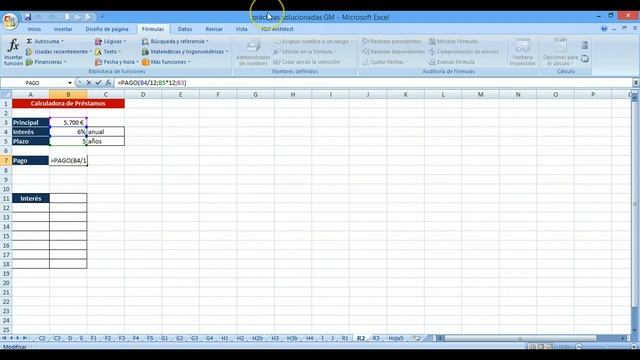Open the Administrador de nombres
This screenshot has width=640, height=360.
pos(253,52)
